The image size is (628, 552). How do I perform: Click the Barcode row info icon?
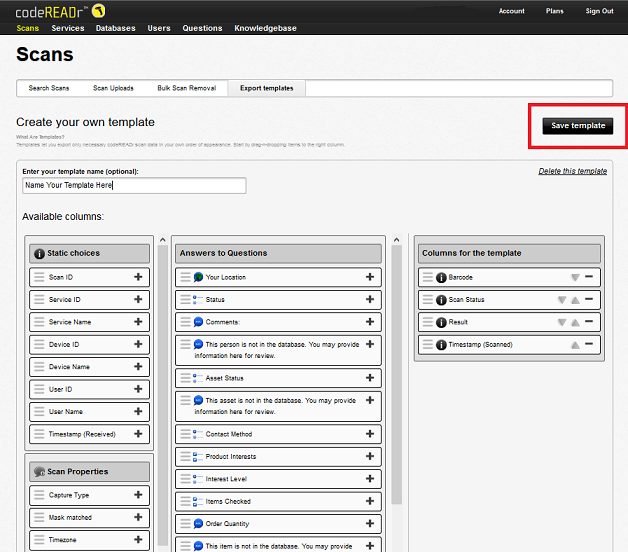[441, 278]
